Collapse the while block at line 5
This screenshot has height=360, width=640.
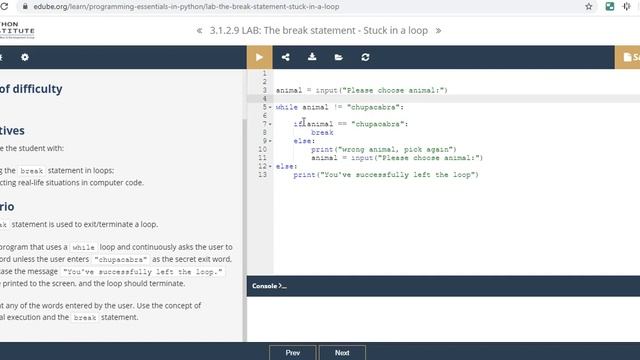[x=270, y=107]
